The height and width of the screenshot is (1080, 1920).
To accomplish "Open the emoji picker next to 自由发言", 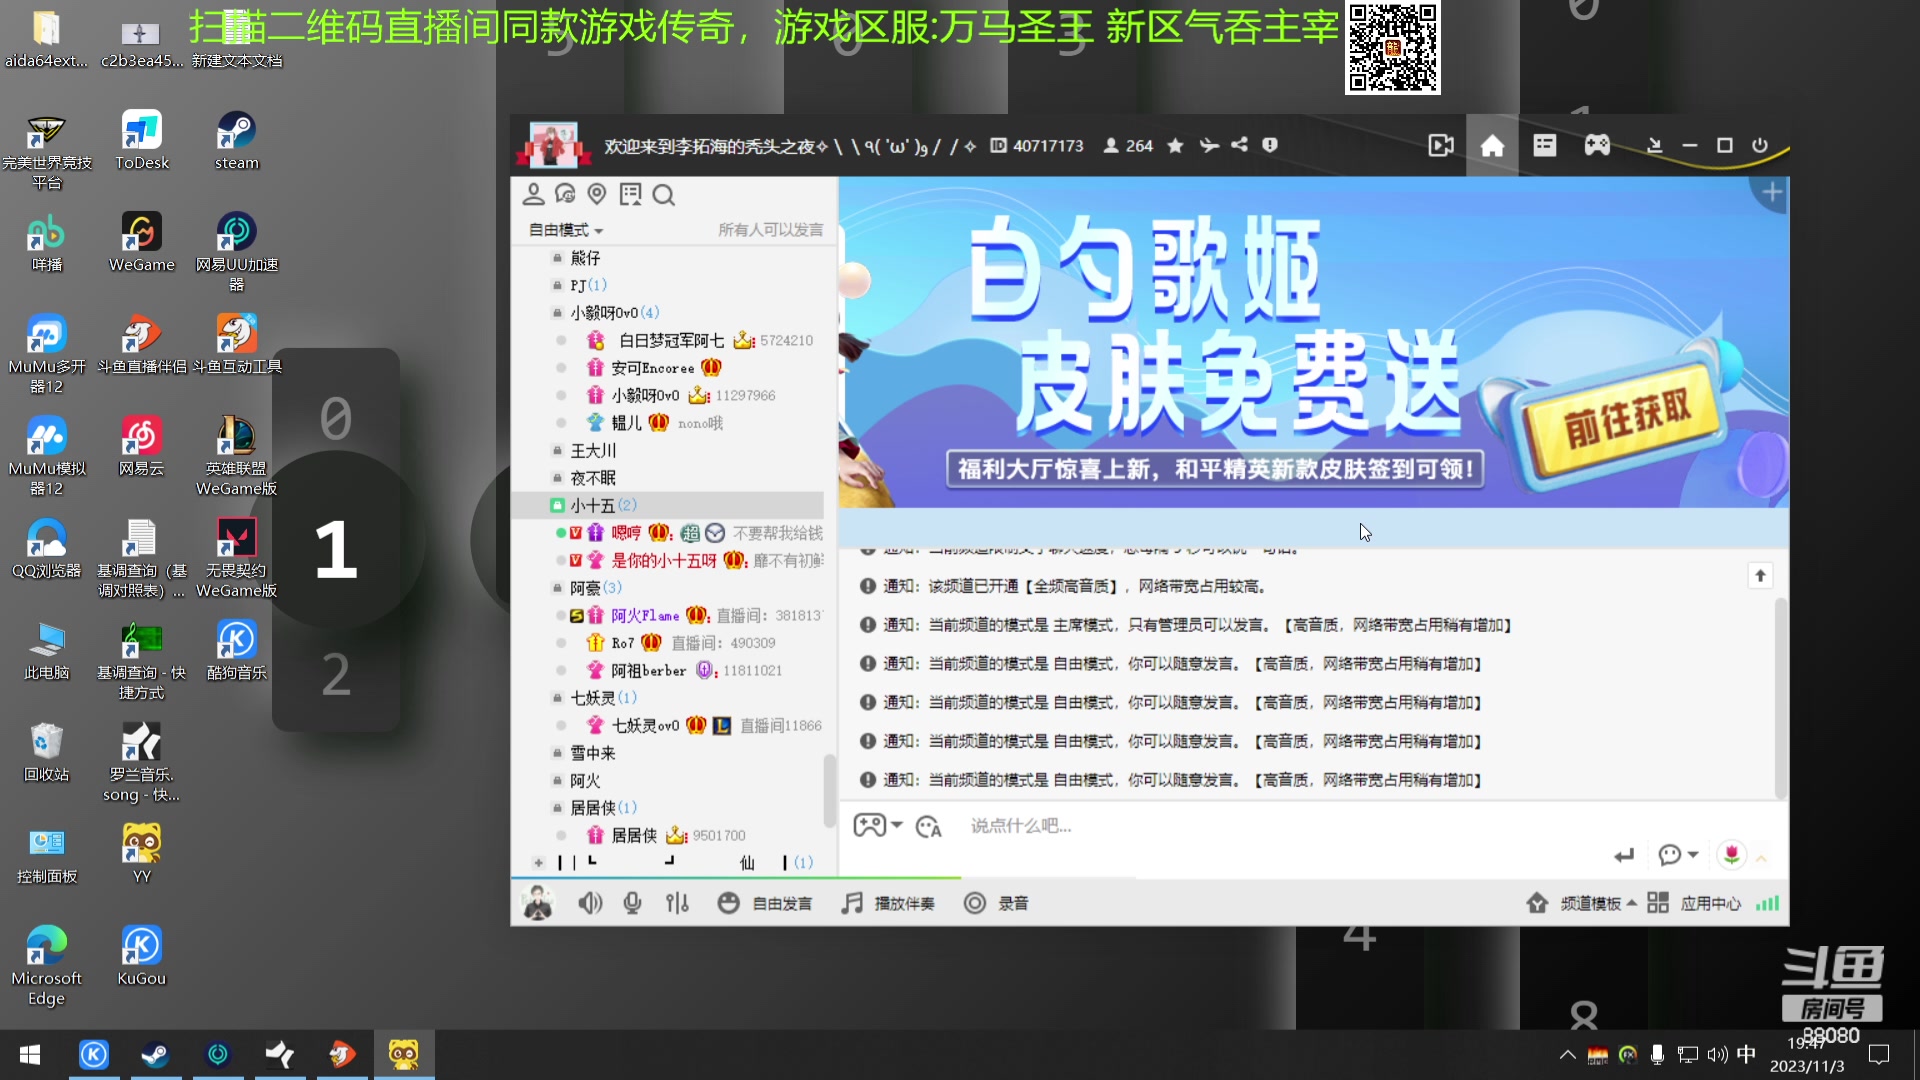I will click(x=728, y=902).
